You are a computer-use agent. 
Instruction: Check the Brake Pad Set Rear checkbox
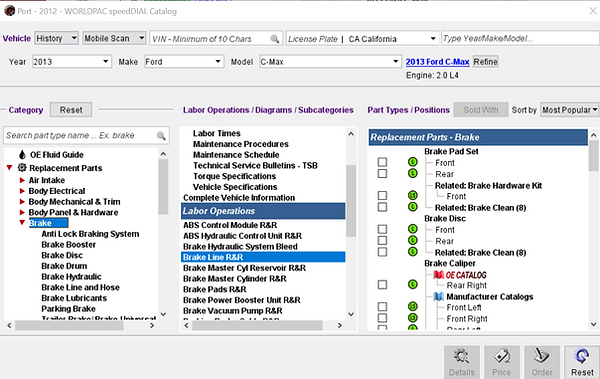pos(382,173)
